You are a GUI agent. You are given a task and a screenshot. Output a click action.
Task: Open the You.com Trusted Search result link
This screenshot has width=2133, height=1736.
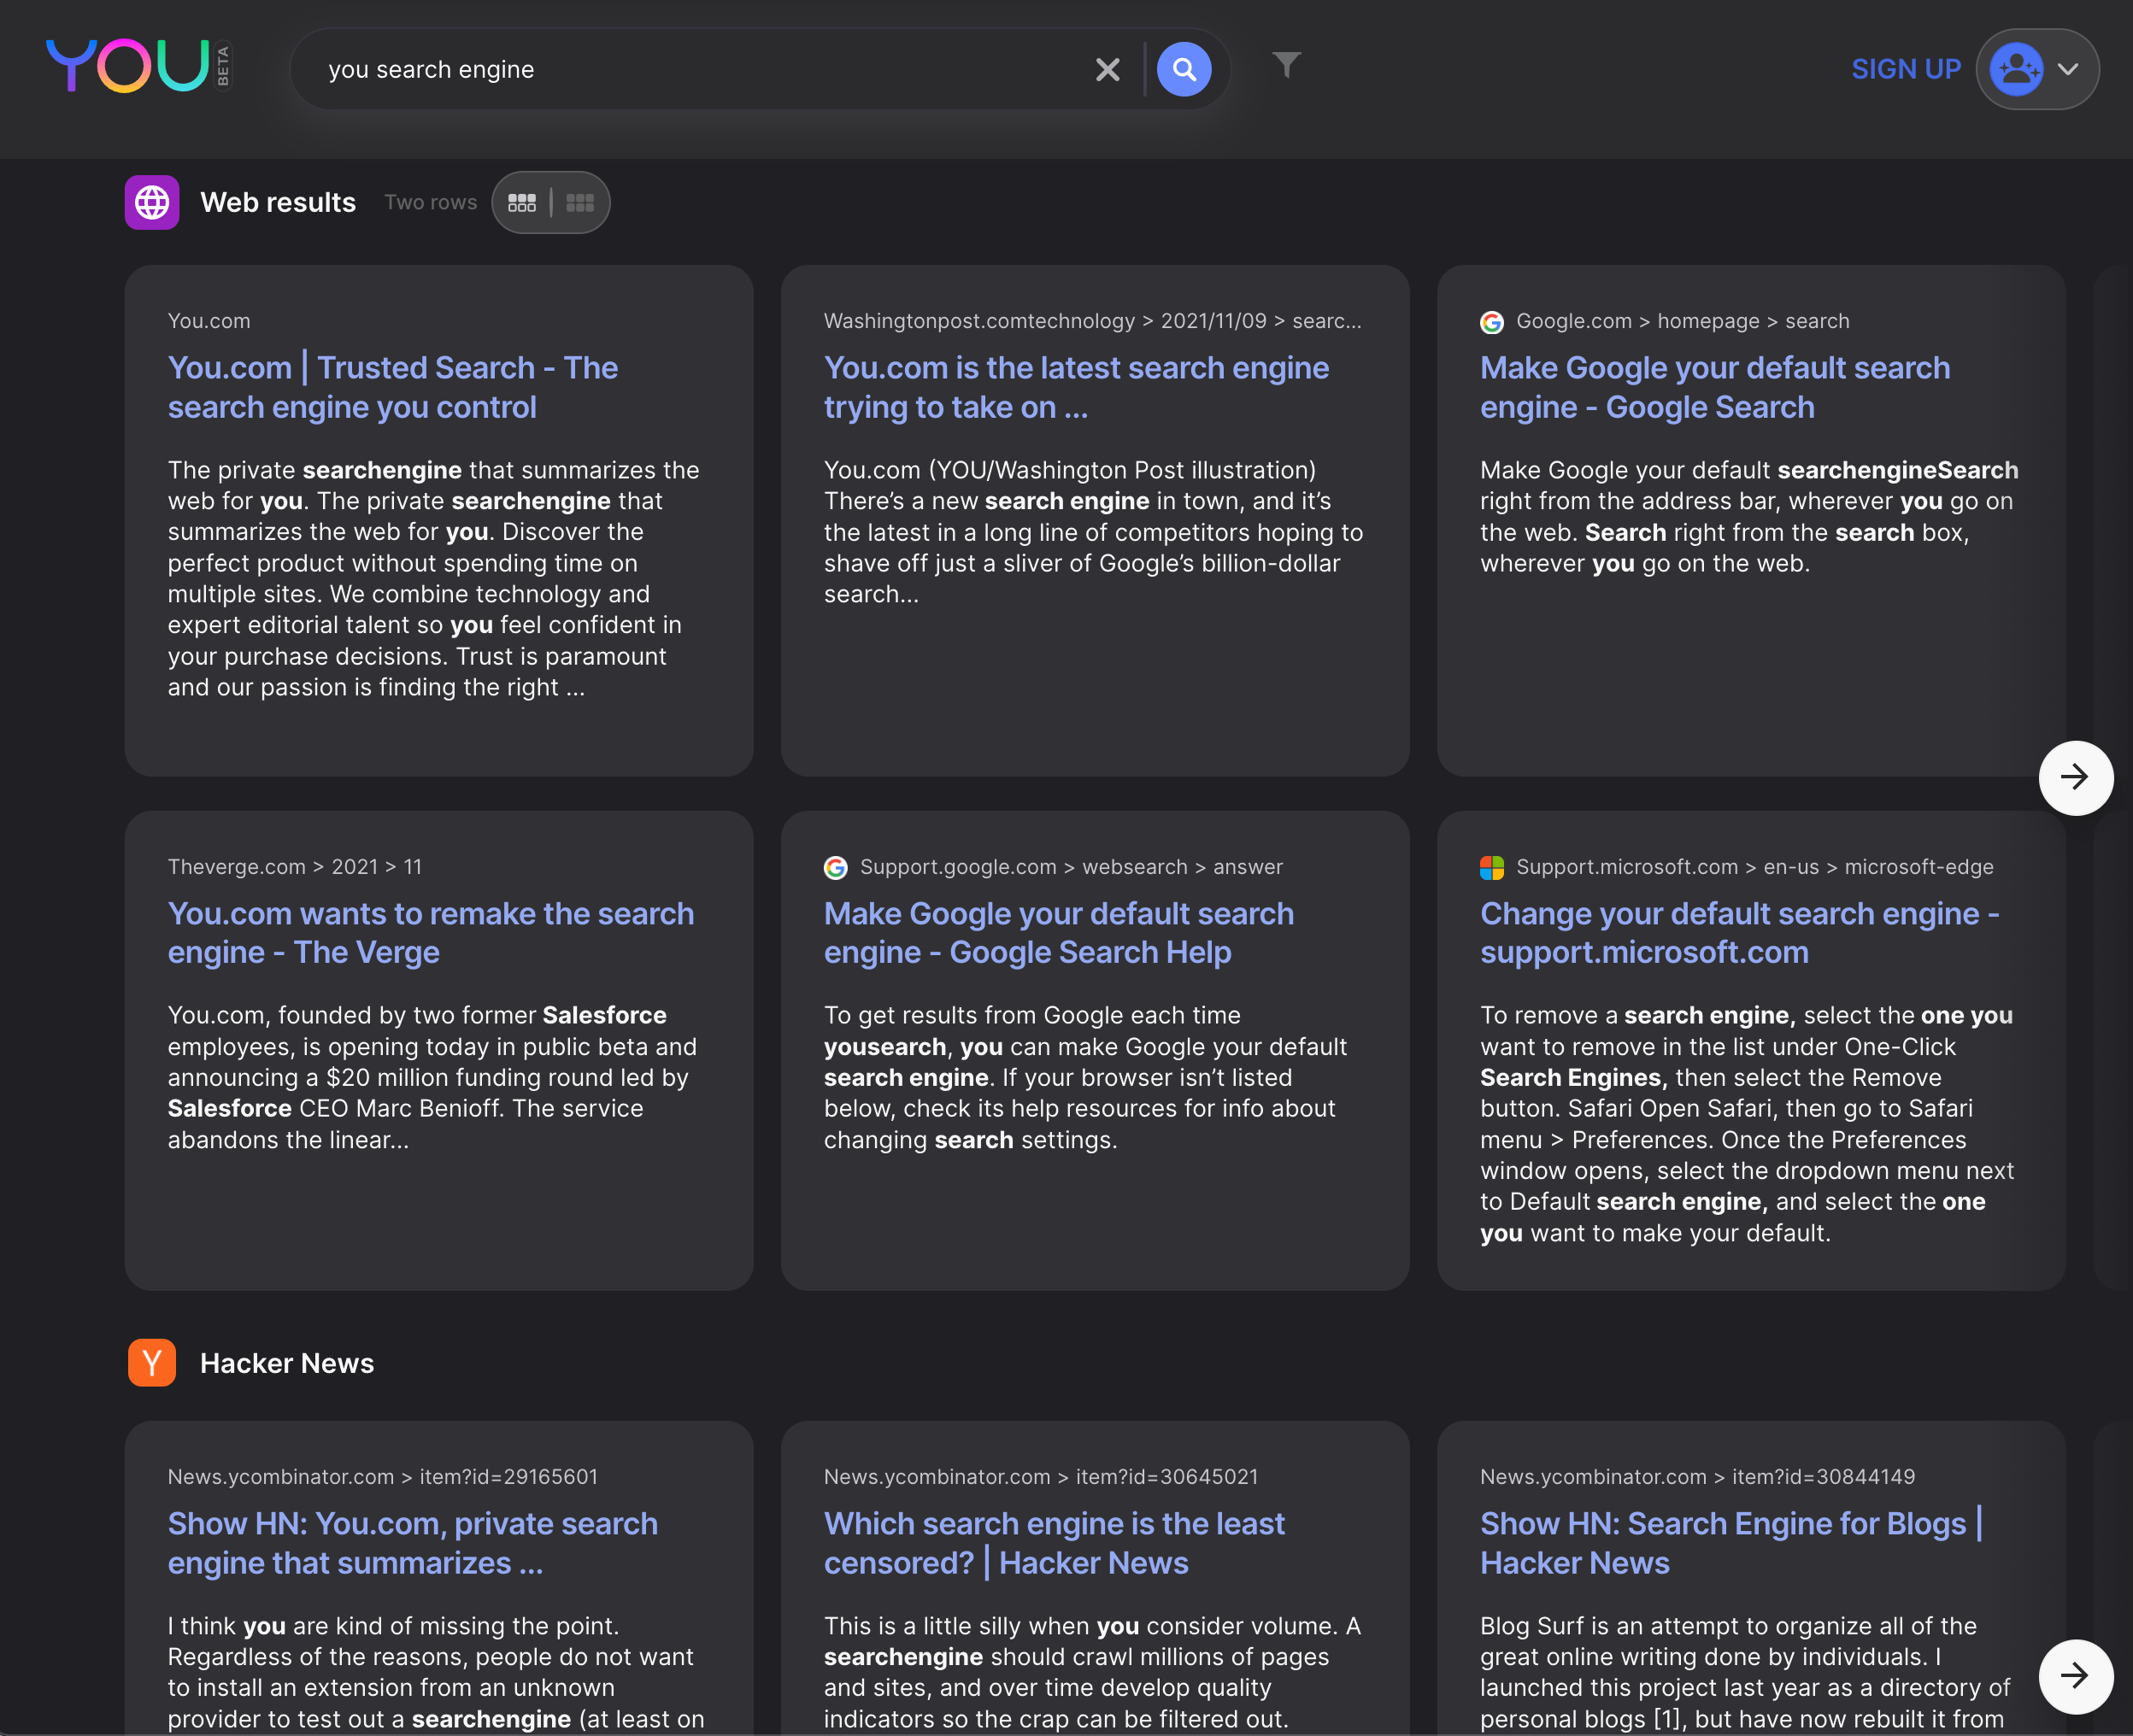click(x=393, y=387)
